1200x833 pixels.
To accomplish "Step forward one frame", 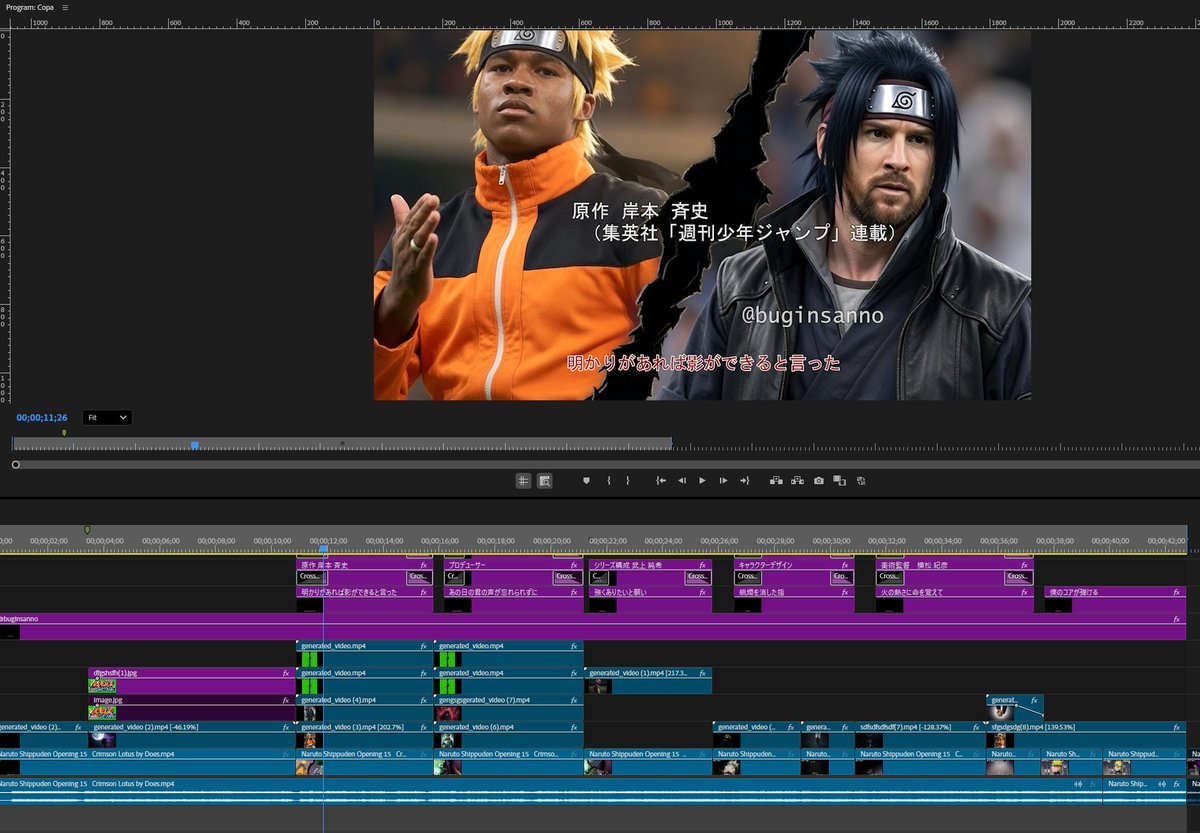I will coord(723,481).
